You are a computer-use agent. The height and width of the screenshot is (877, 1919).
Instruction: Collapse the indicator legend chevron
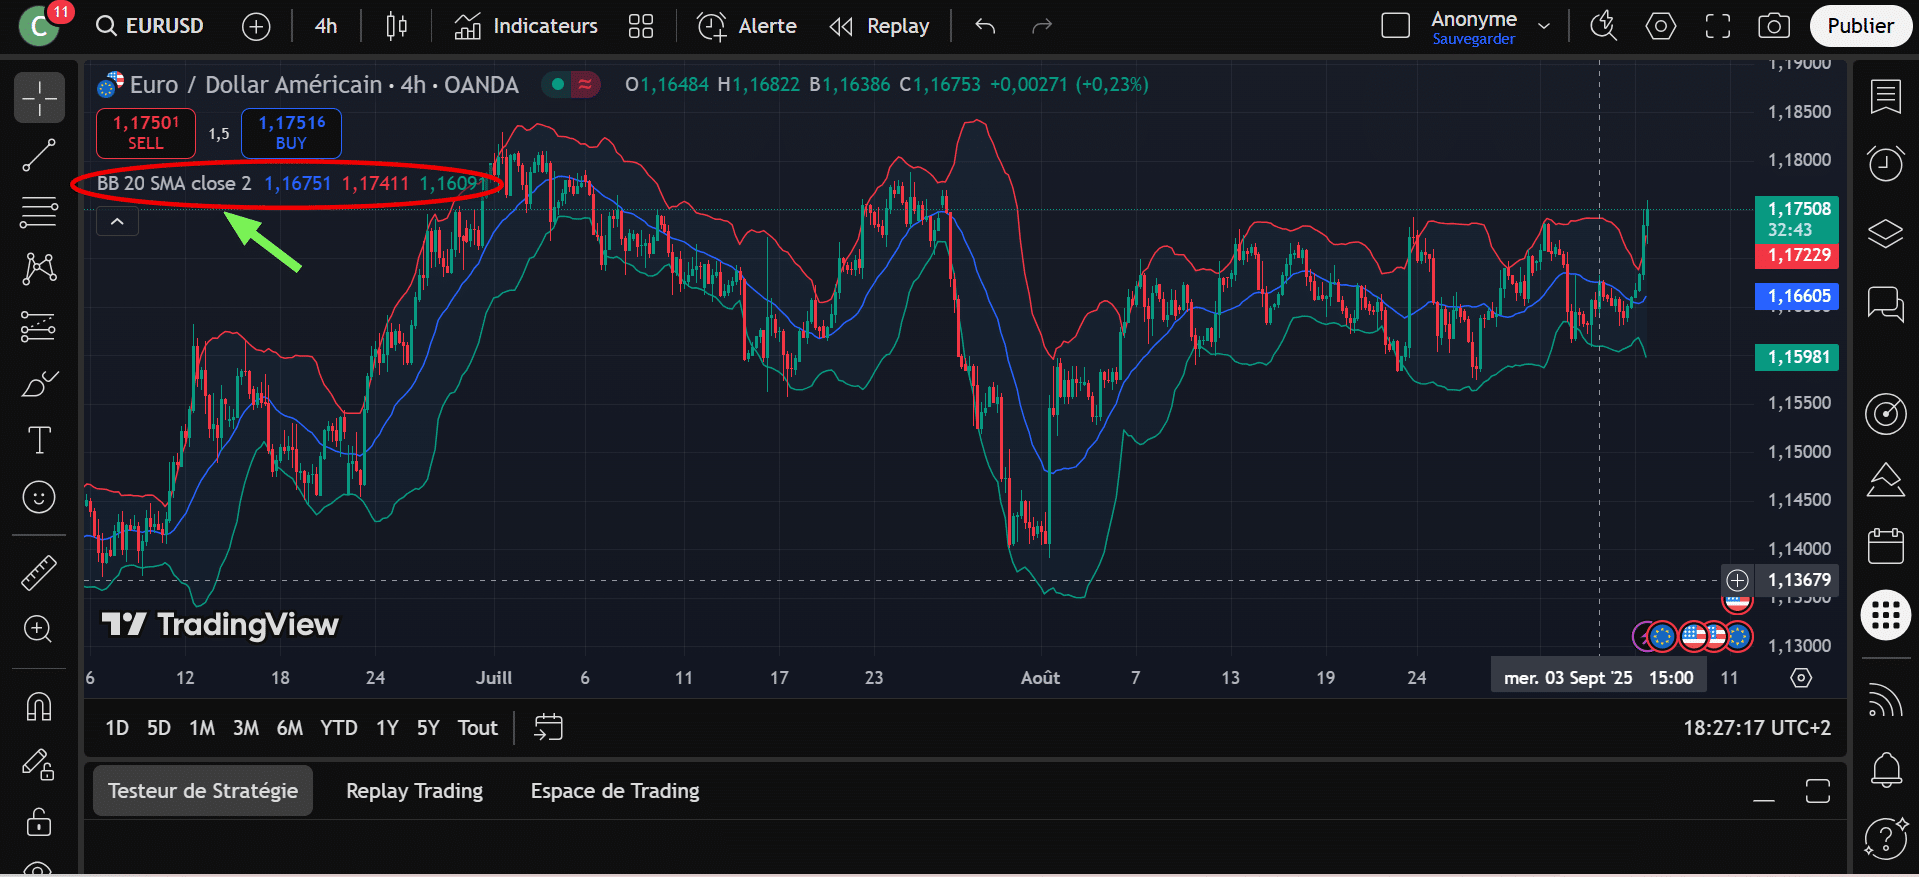click(117, 222)
